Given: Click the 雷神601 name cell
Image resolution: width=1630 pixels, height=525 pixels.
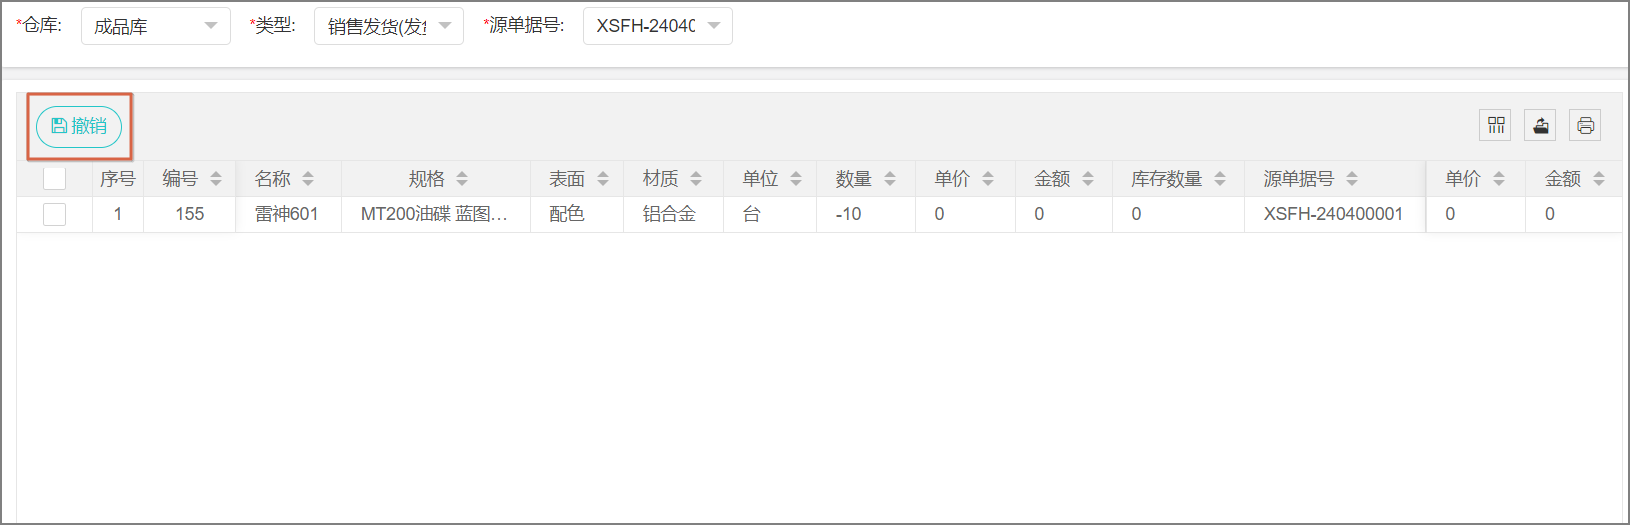Looking at the screenshot, I should (x=287, y=214).
